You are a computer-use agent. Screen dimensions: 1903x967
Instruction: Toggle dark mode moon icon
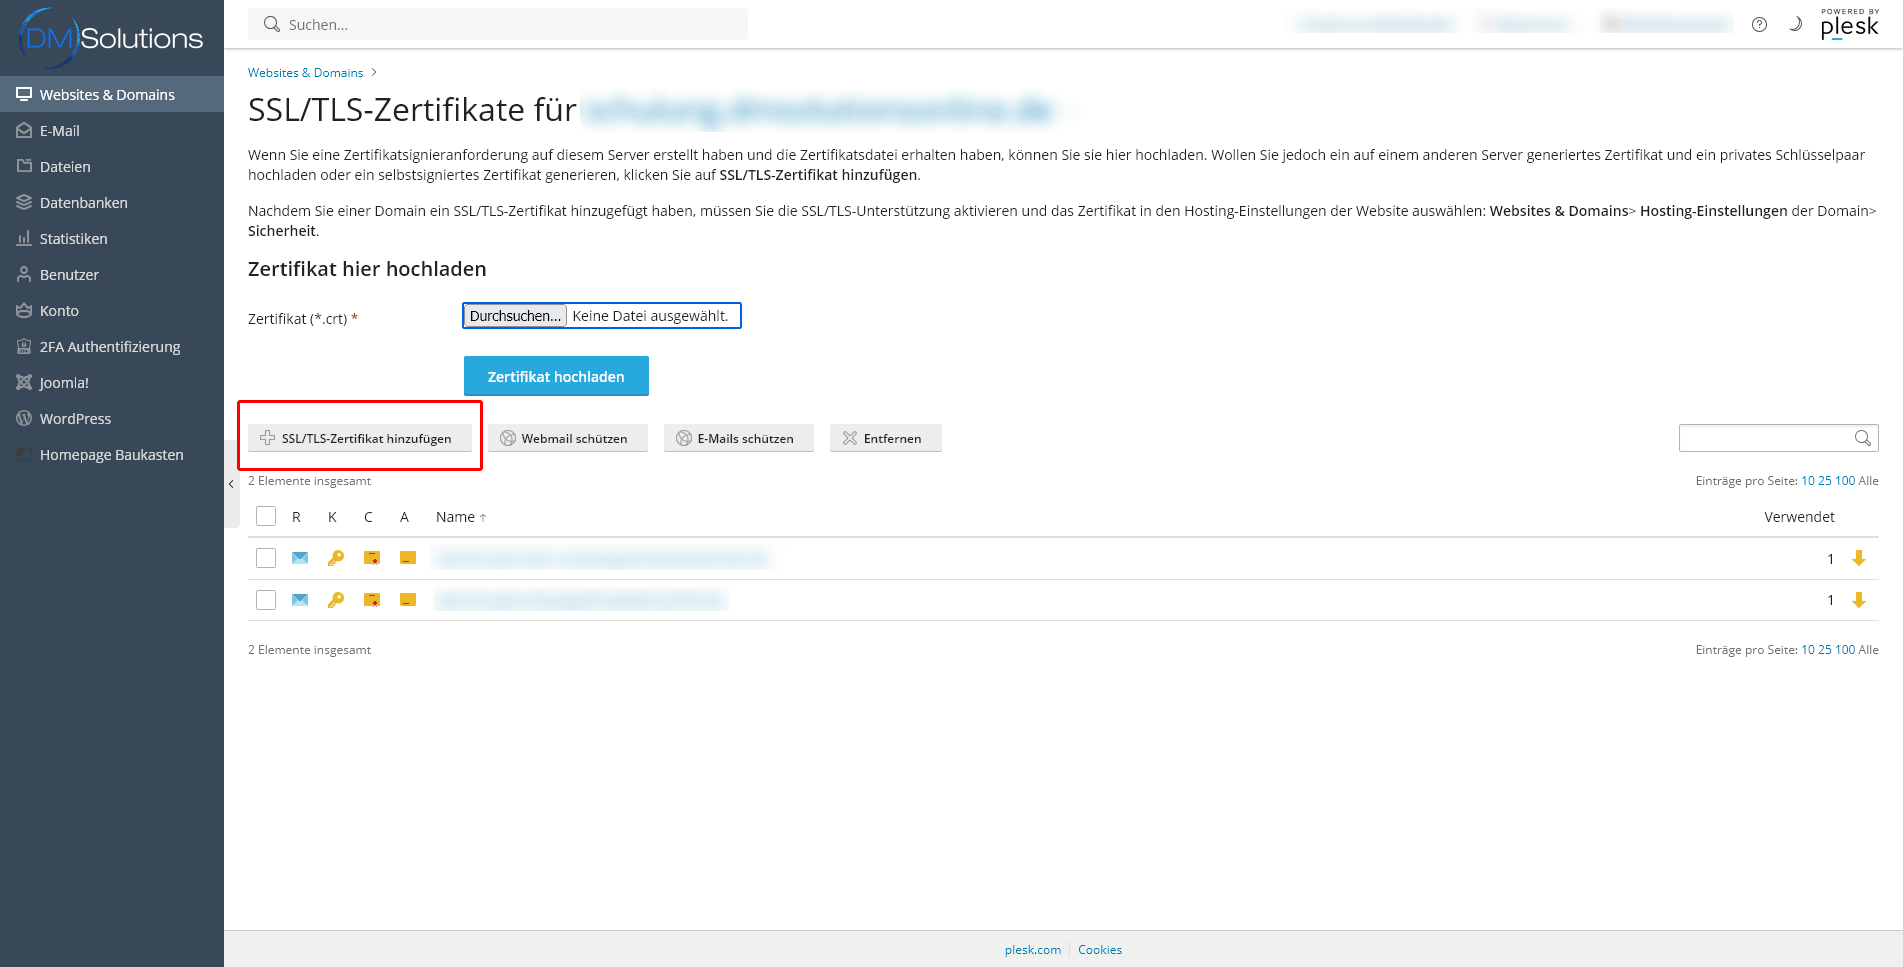point(1795,24)
